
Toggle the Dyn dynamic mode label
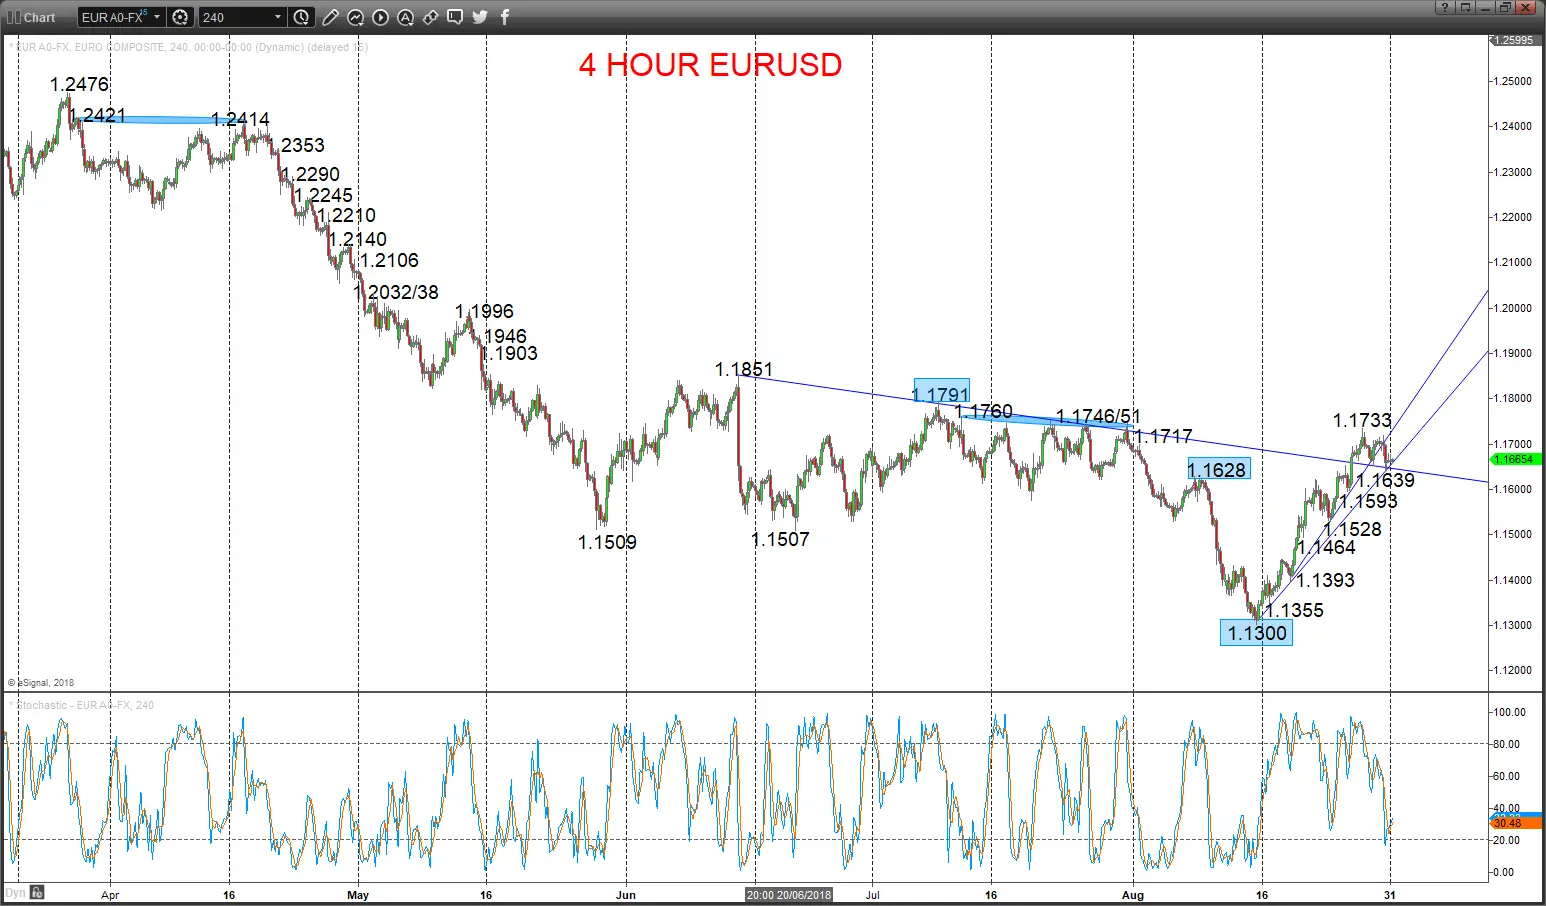pyautogui.click(x=15, y=893)
